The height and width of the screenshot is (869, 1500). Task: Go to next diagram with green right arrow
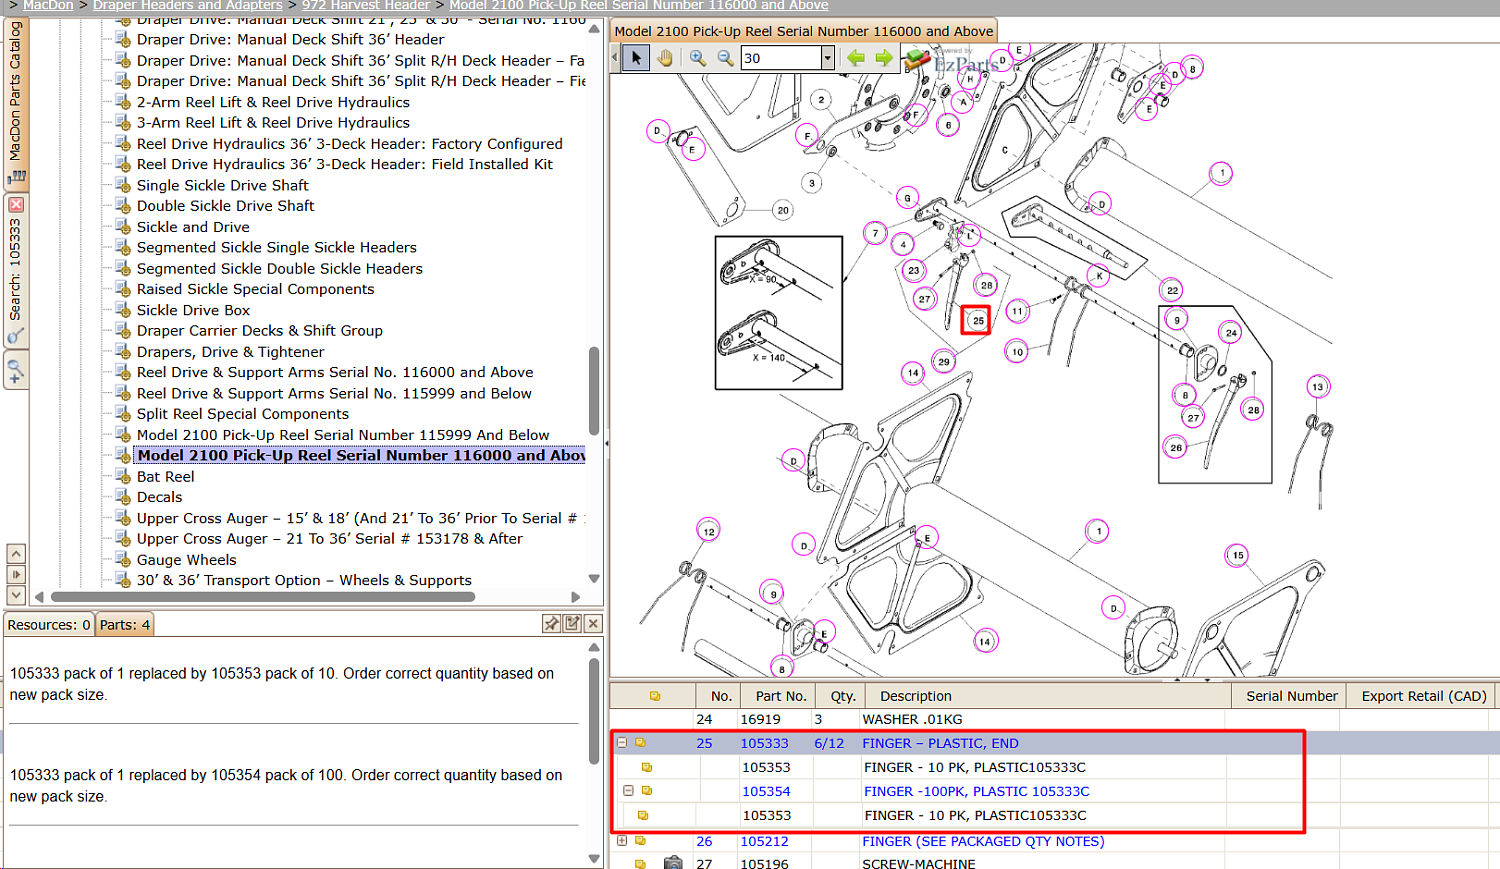tap(884, 58)
